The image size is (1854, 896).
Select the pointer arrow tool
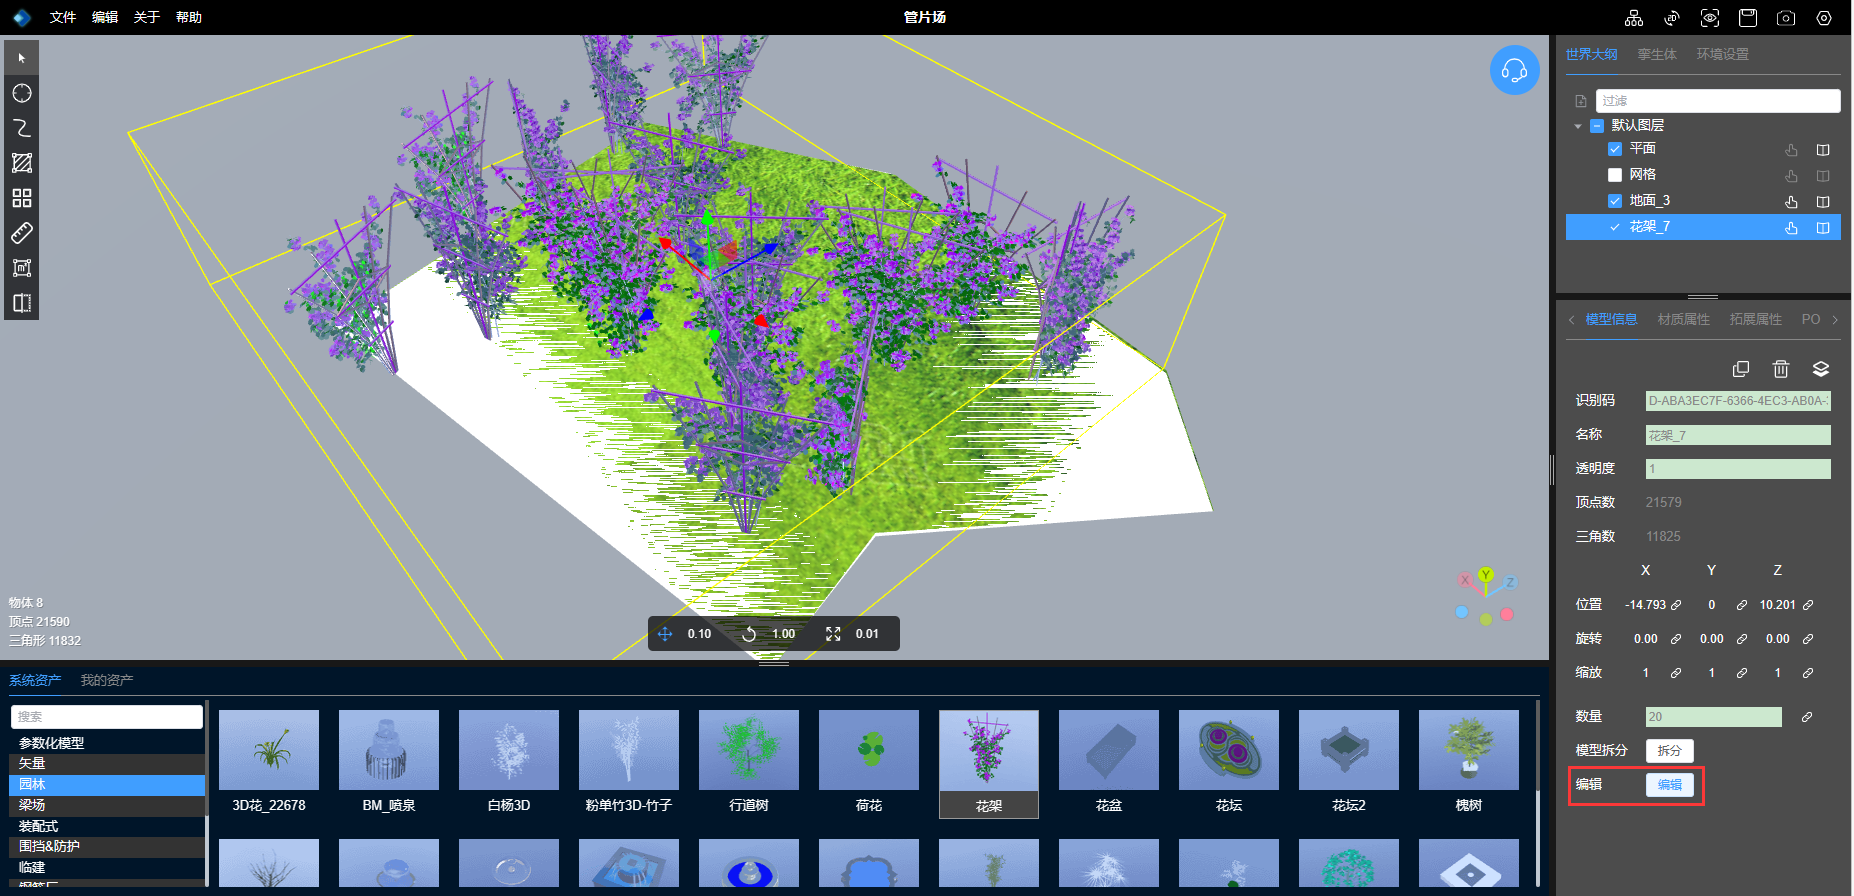pos(22,58)
